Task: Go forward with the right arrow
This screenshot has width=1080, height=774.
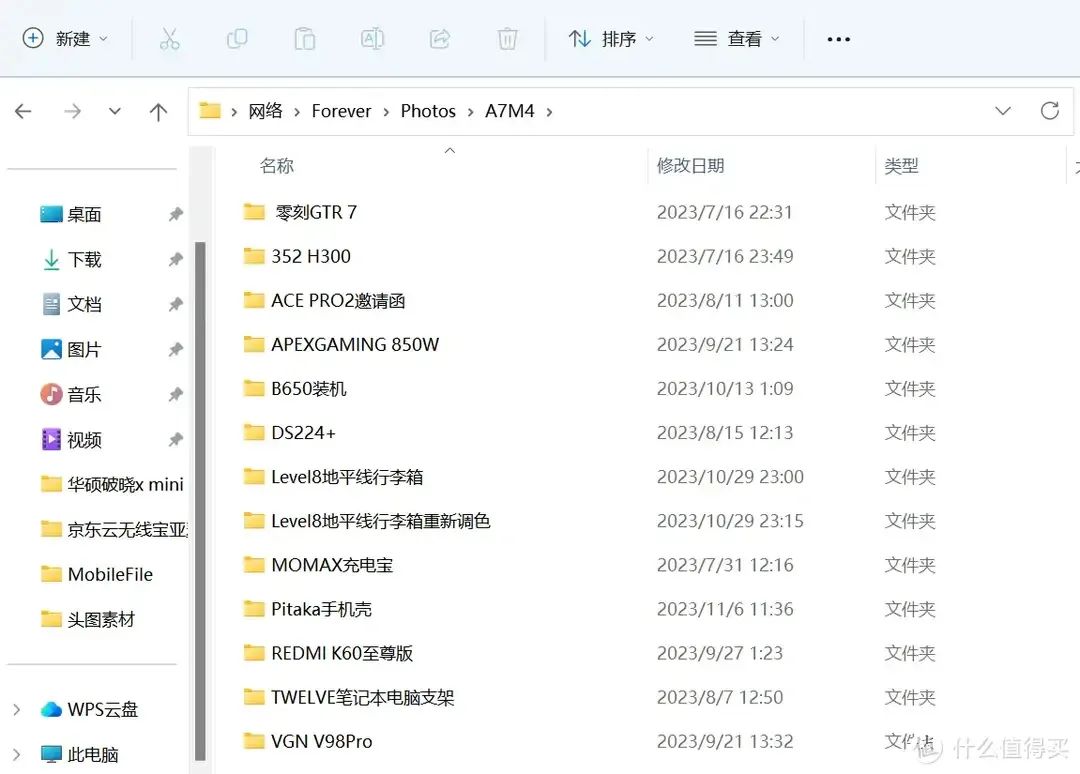Action: coord(72,111)
